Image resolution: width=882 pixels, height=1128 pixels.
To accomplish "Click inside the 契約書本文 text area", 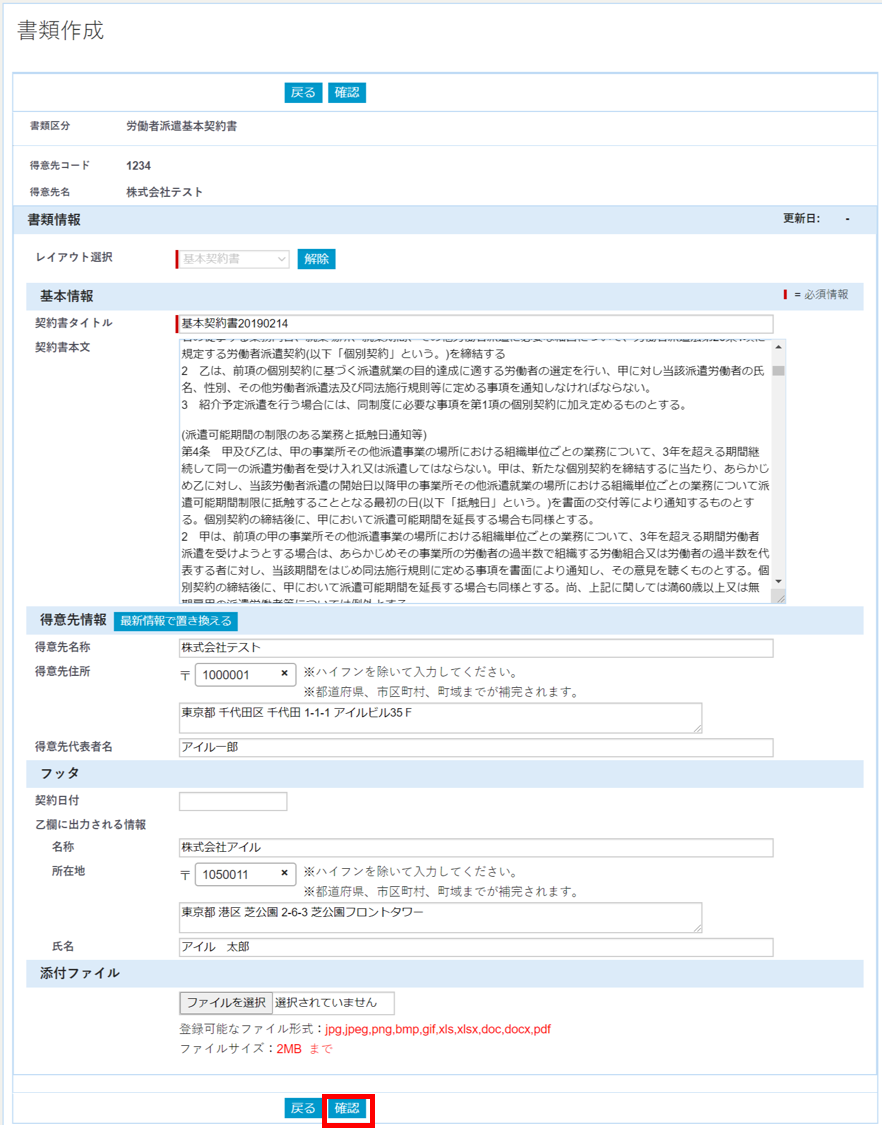I will pyautogui.click(x=476, y=471).
